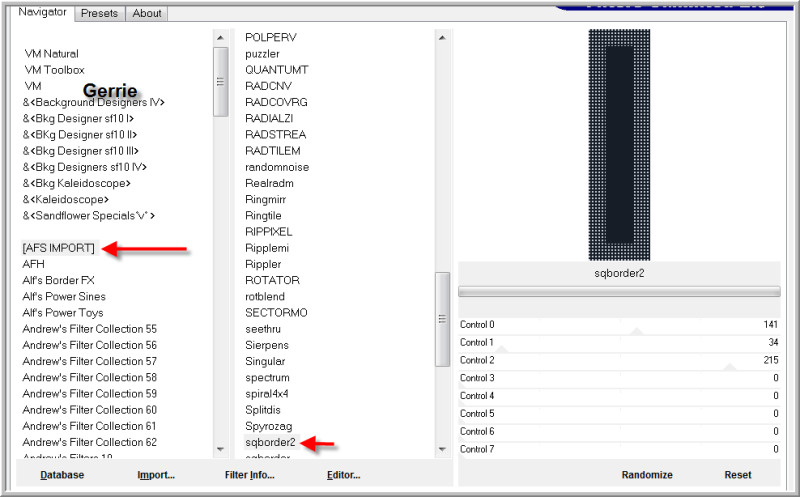The height and width of the screenshot is (497, 800).
Task: Select Andrew's Filter Collection 62
Action: tap(89, 442)
